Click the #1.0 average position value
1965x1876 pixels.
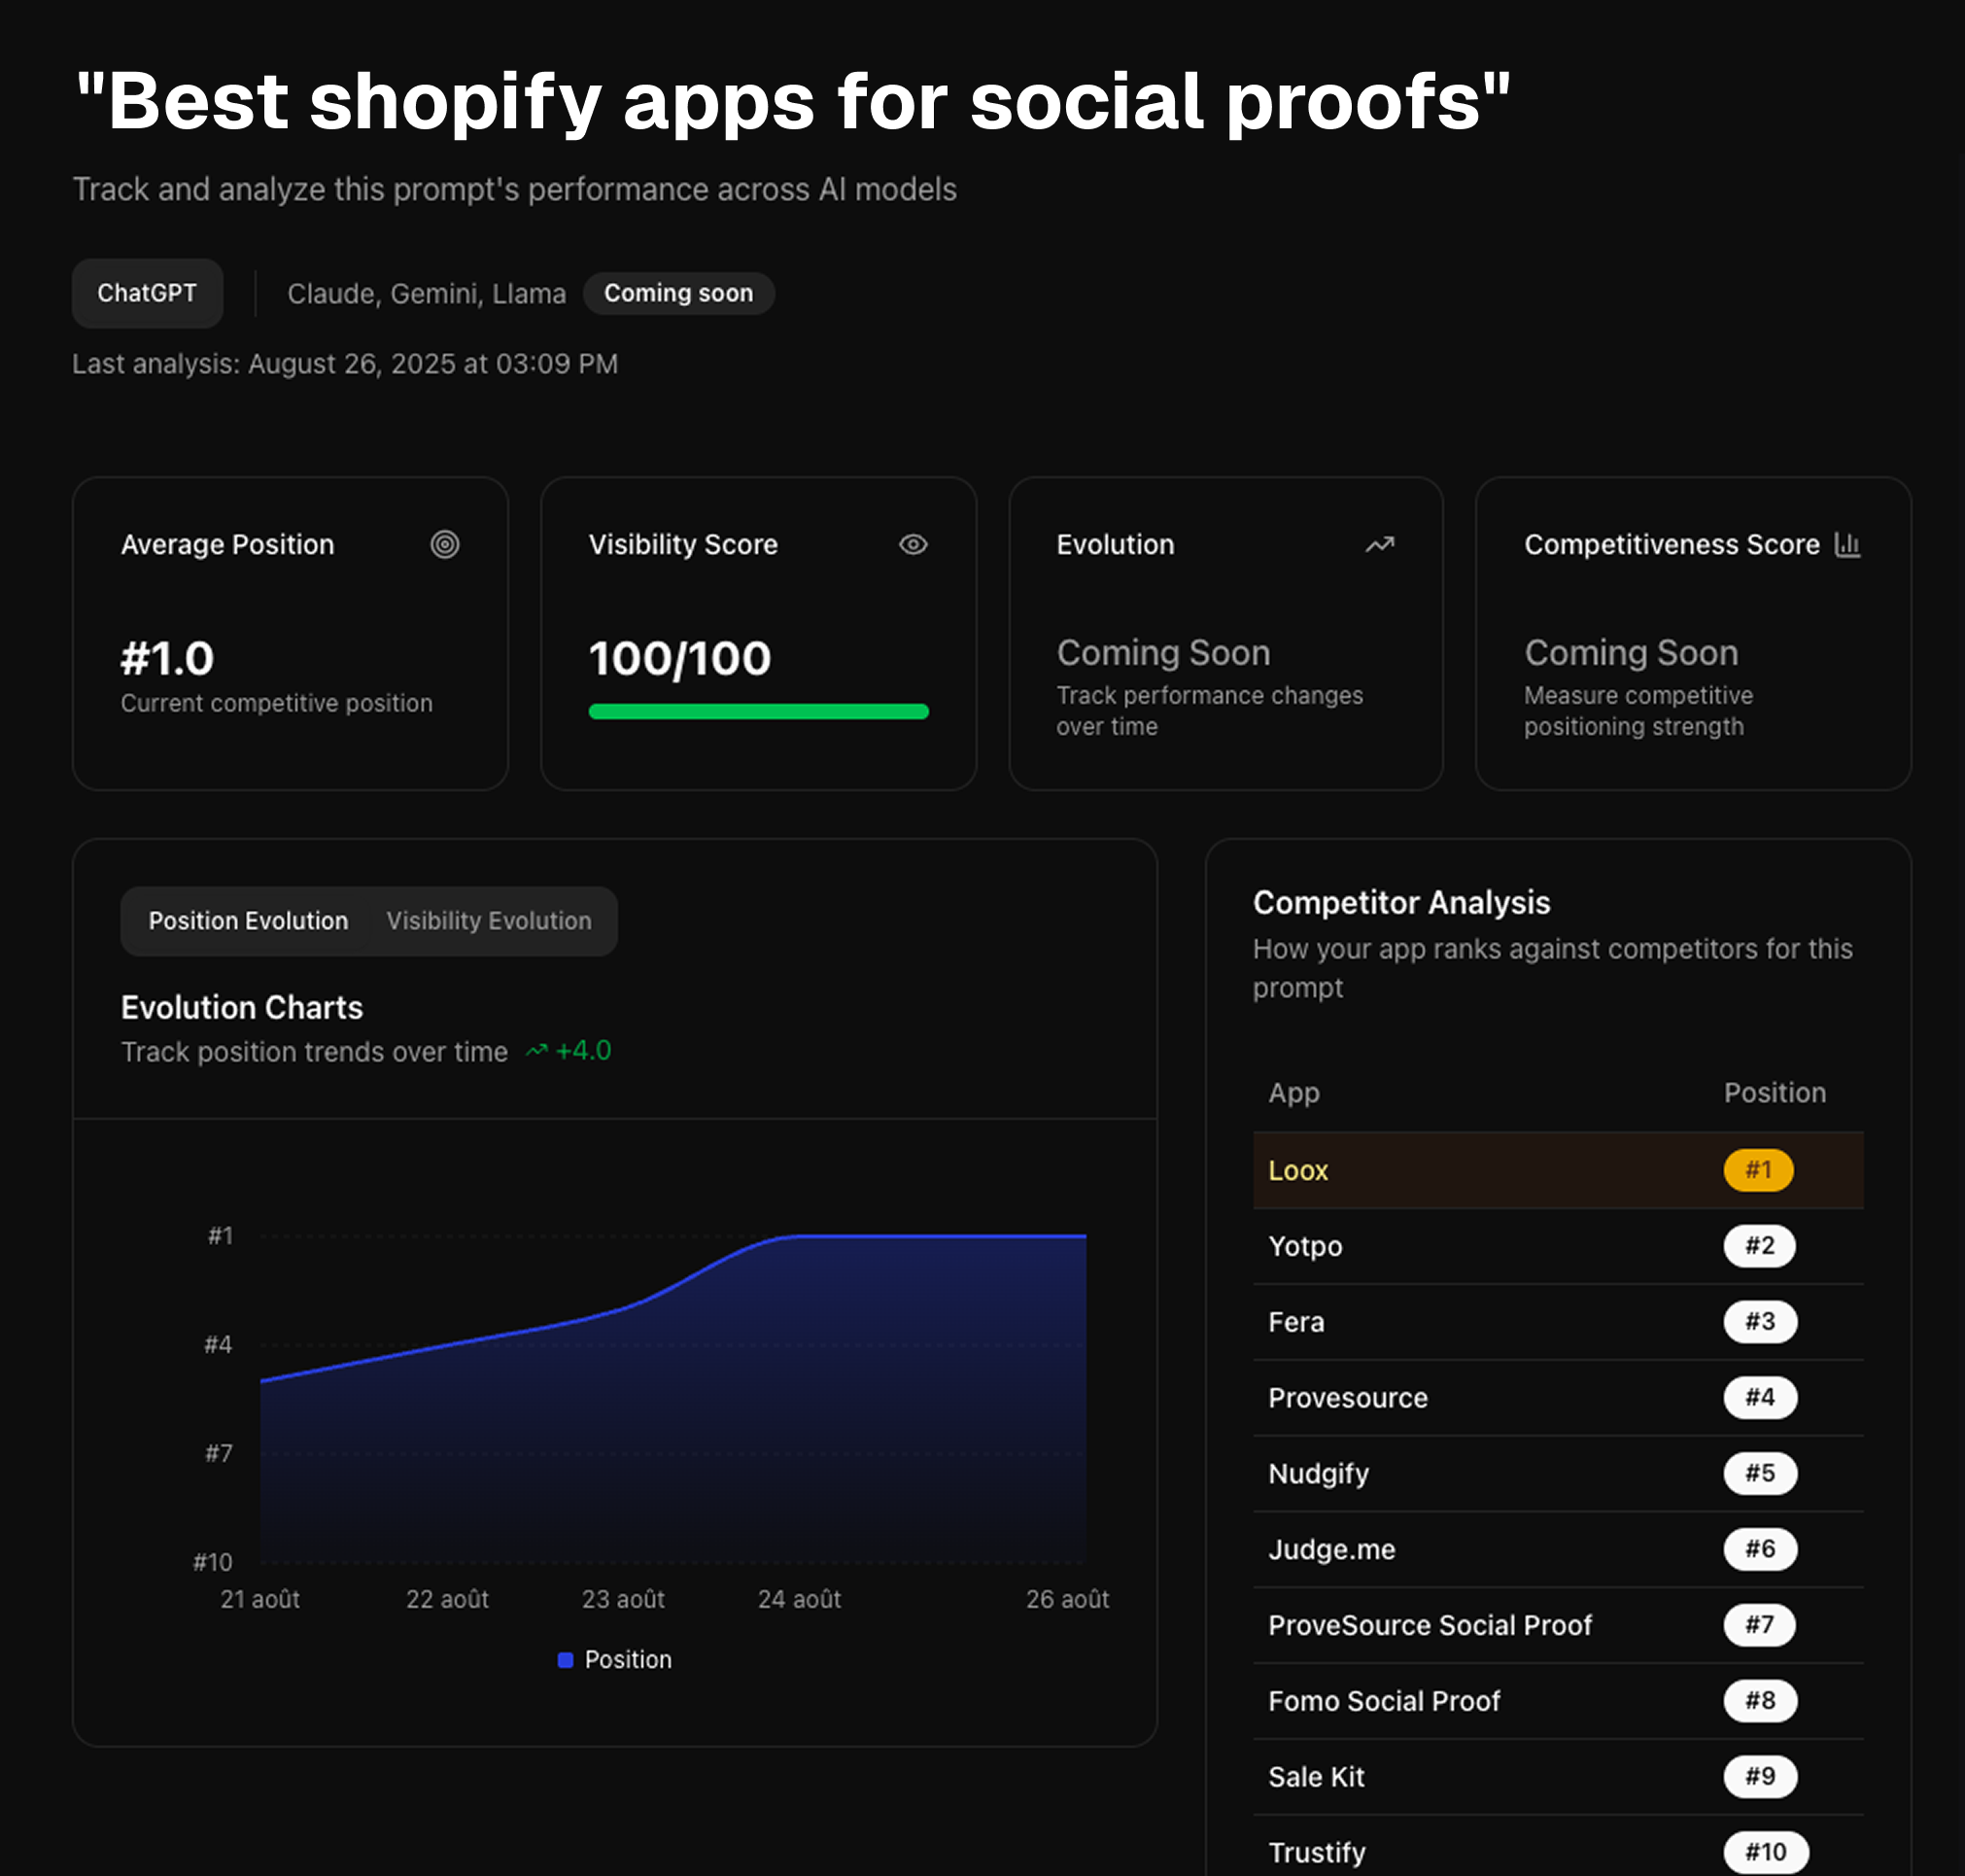click(167, 658)
